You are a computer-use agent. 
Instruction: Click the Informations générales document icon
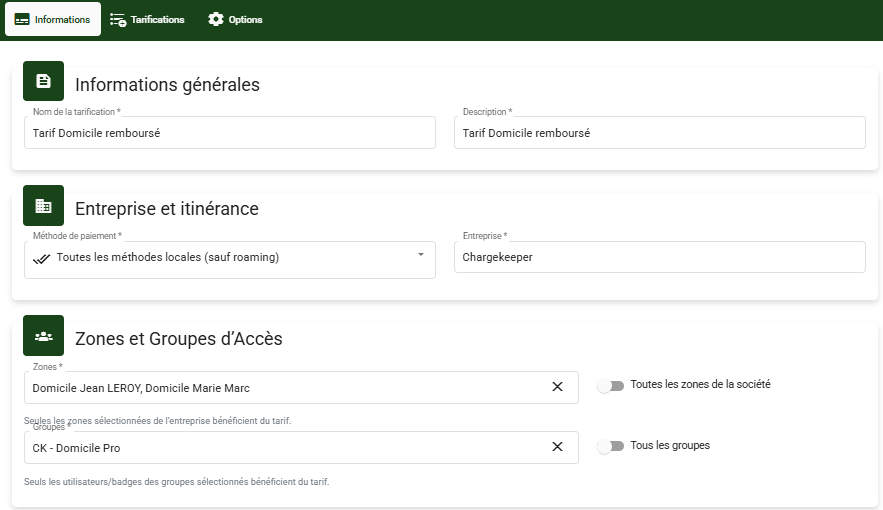[x=43, y=81]
